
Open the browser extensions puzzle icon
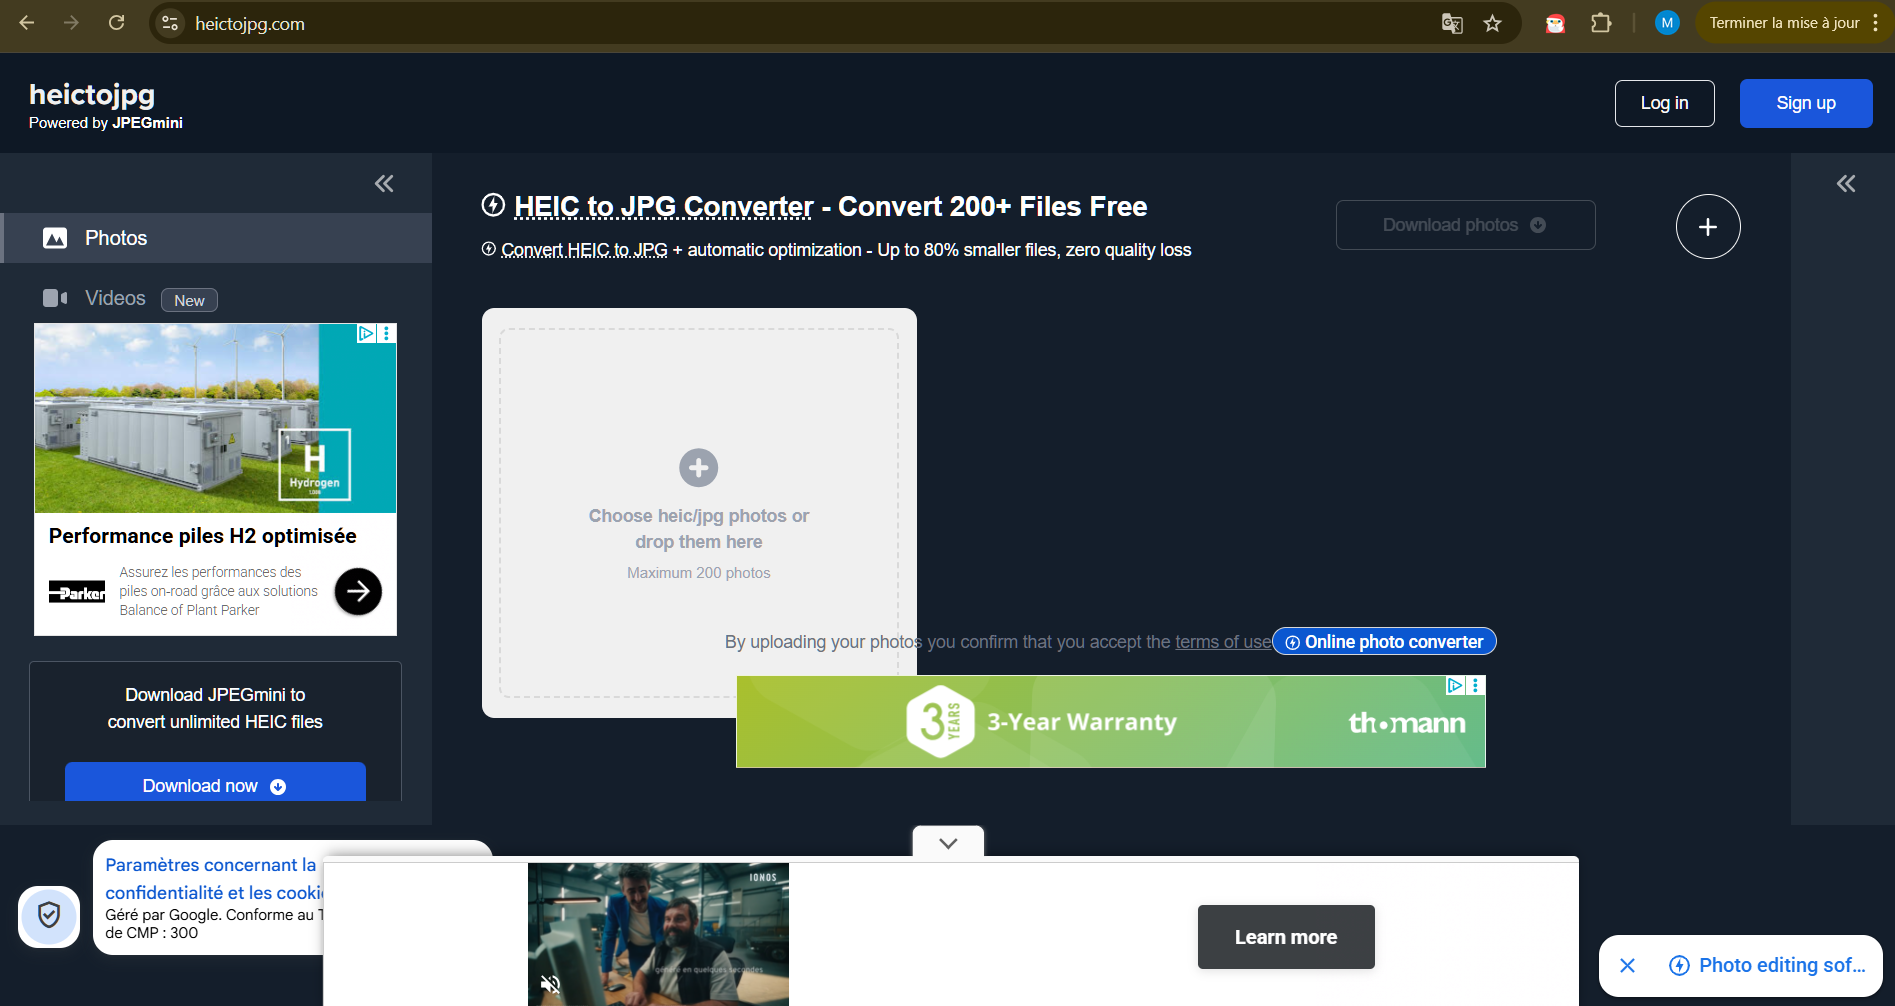point(1601,23)
